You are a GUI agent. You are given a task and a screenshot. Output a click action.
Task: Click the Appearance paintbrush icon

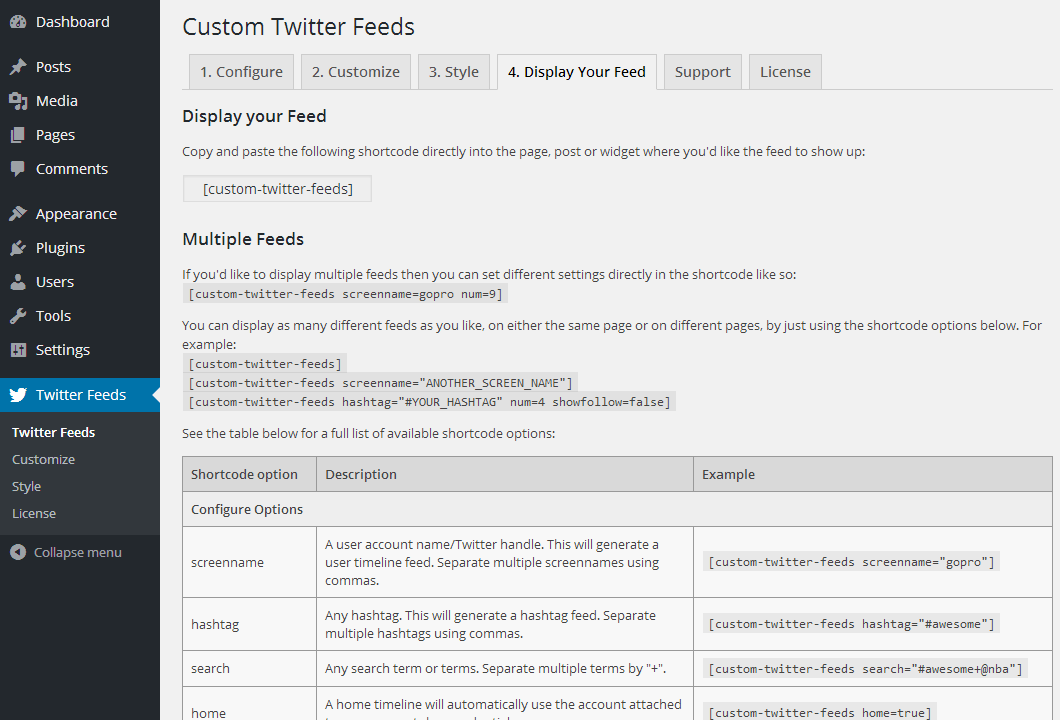(18, 214)
